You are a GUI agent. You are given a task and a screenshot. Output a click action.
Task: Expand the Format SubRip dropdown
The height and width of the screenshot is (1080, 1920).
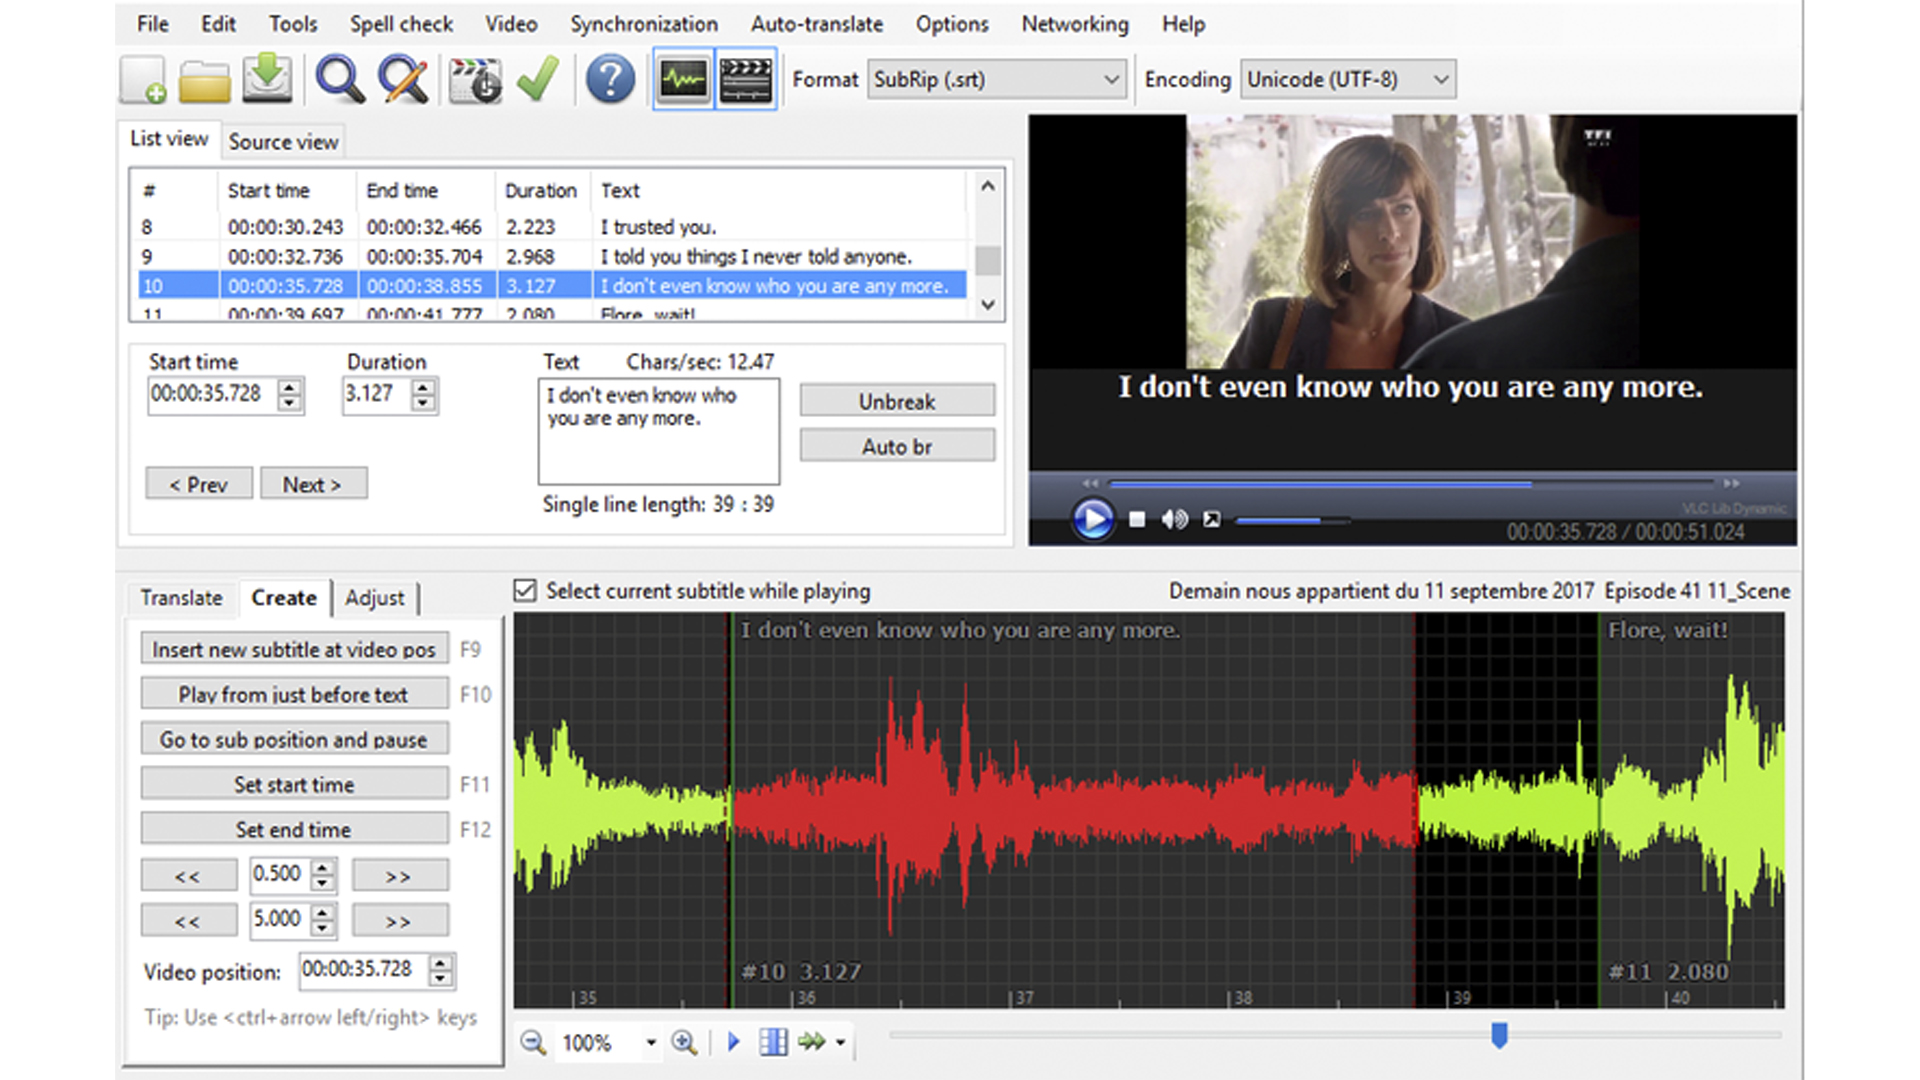click(1110, 80)
